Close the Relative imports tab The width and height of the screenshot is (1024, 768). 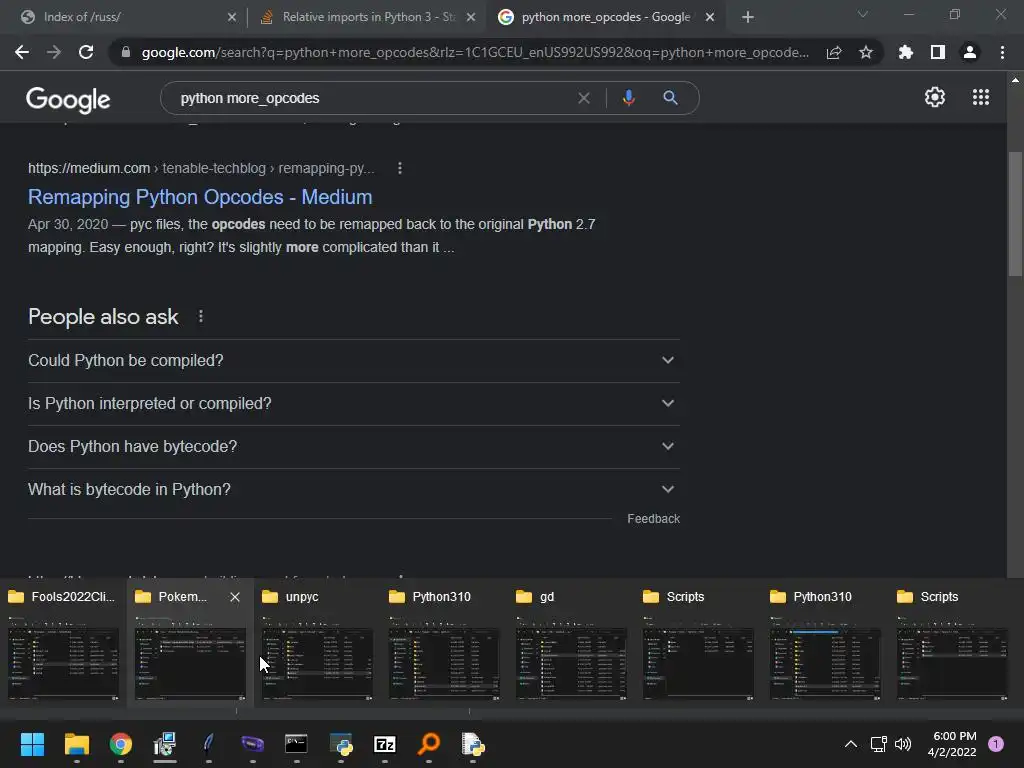click(471, 18)
